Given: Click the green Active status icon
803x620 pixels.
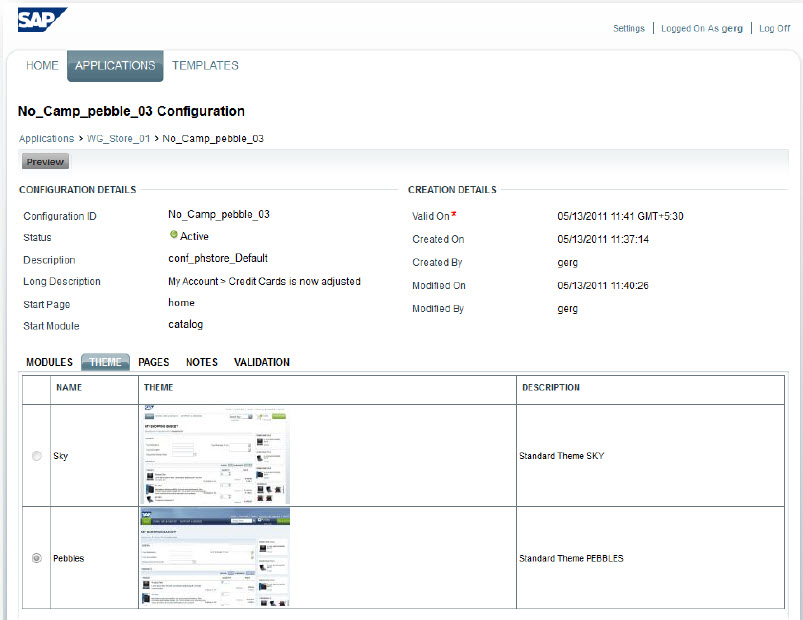Looking at the screenshot, I should [x=174, y=236].
